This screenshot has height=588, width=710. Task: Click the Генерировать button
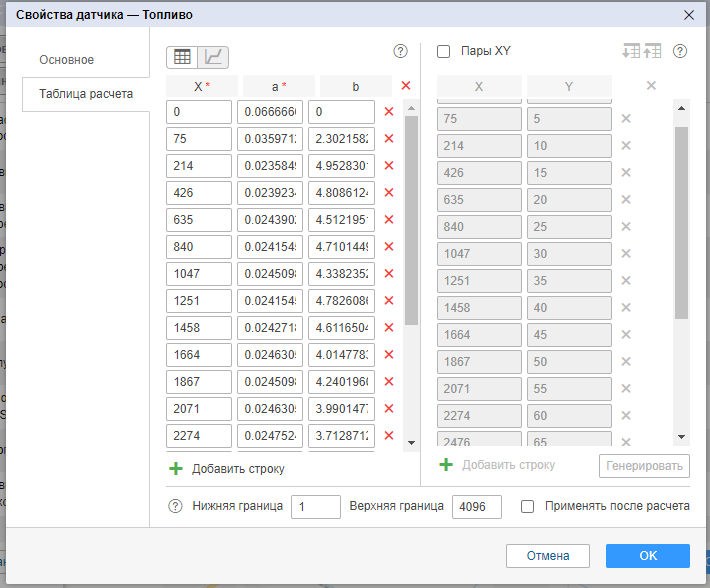pyautogui.click(x=644, y=466)
